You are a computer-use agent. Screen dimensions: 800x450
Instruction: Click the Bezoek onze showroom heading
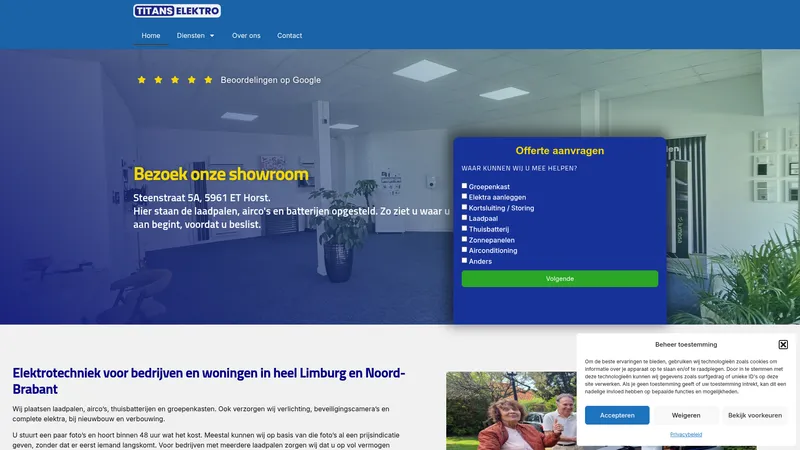[221, 174]
